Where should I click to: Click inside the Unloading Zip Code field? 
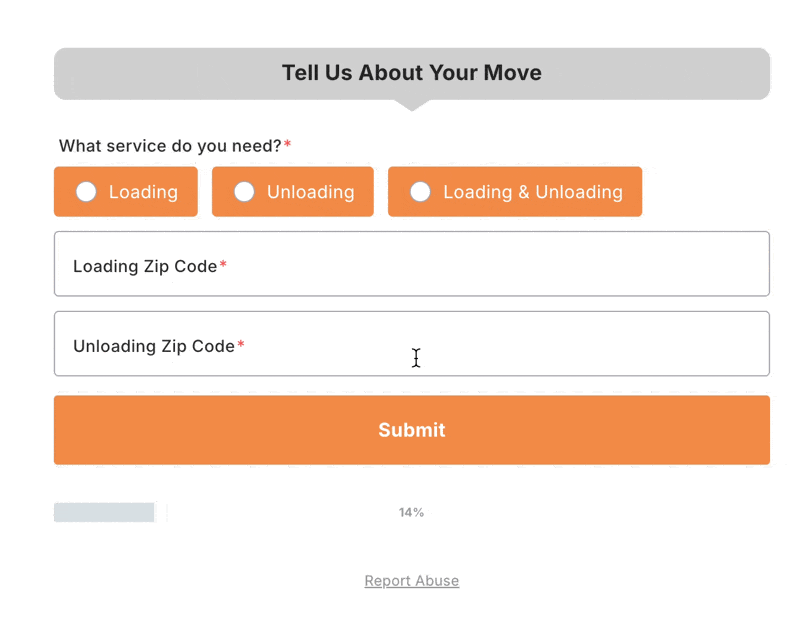411,344
